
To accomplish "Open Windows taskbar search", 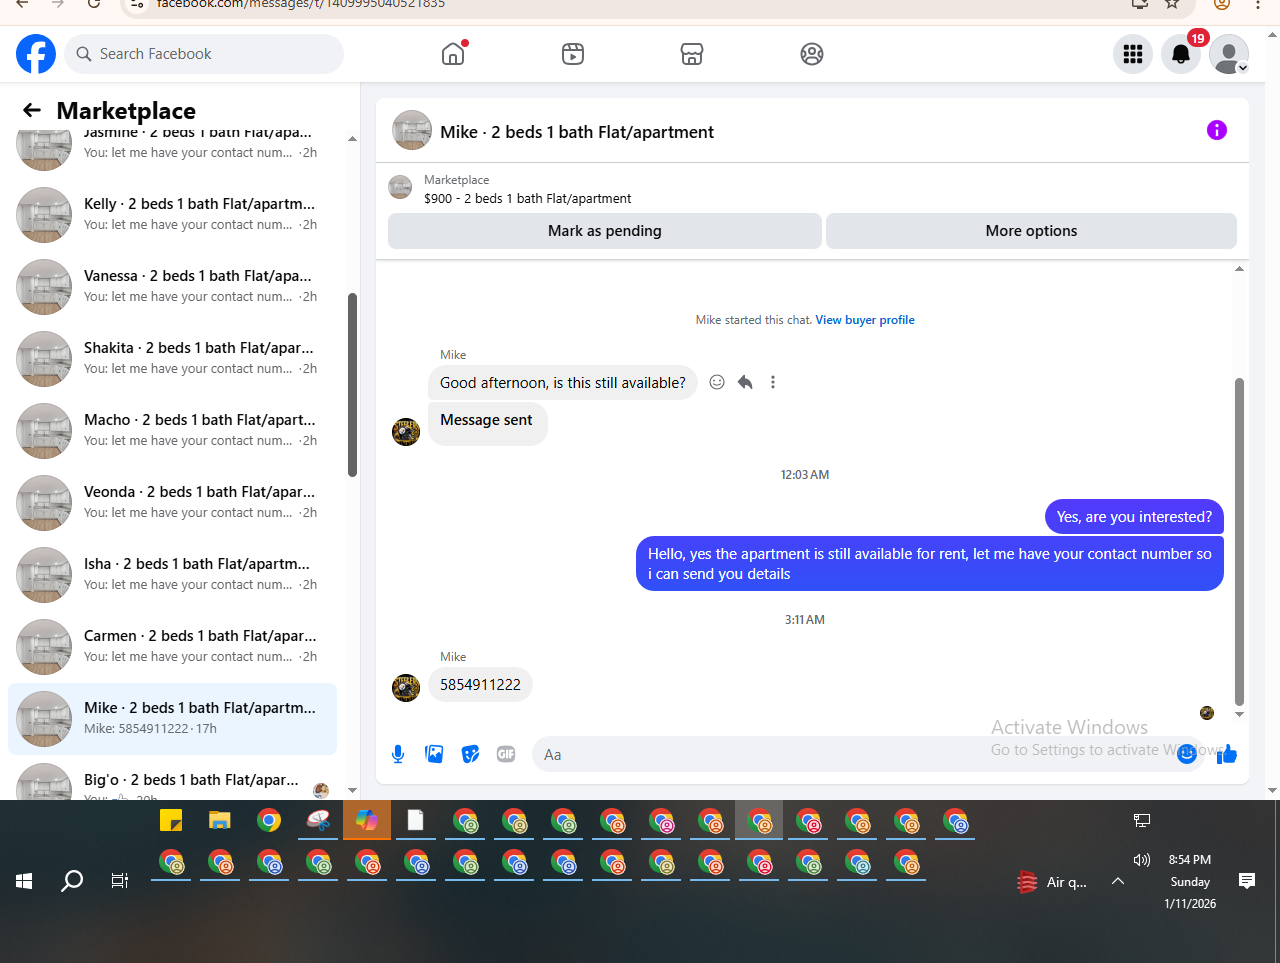I will 72,881.
